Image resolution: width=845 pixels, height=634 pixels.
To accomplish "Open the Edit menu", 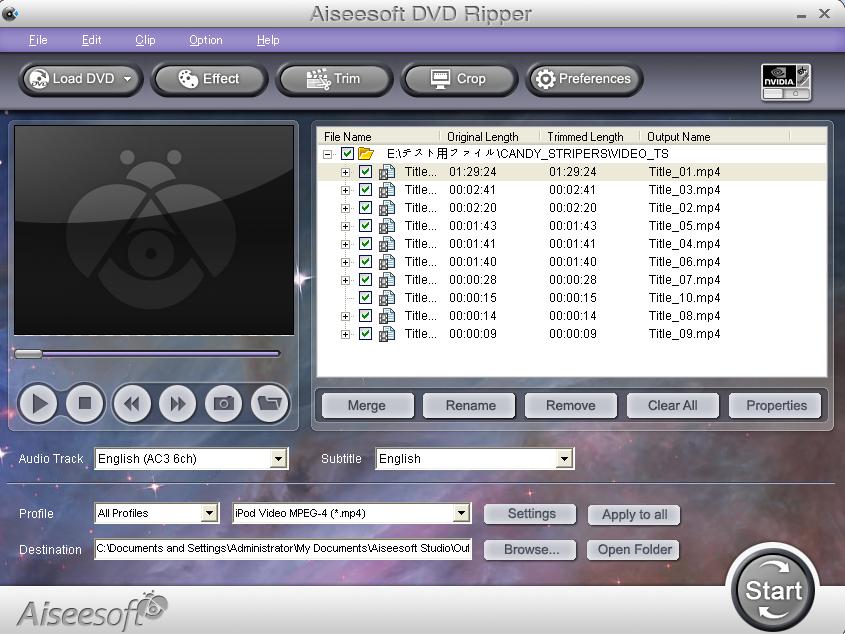I will [x=91, y=40].
